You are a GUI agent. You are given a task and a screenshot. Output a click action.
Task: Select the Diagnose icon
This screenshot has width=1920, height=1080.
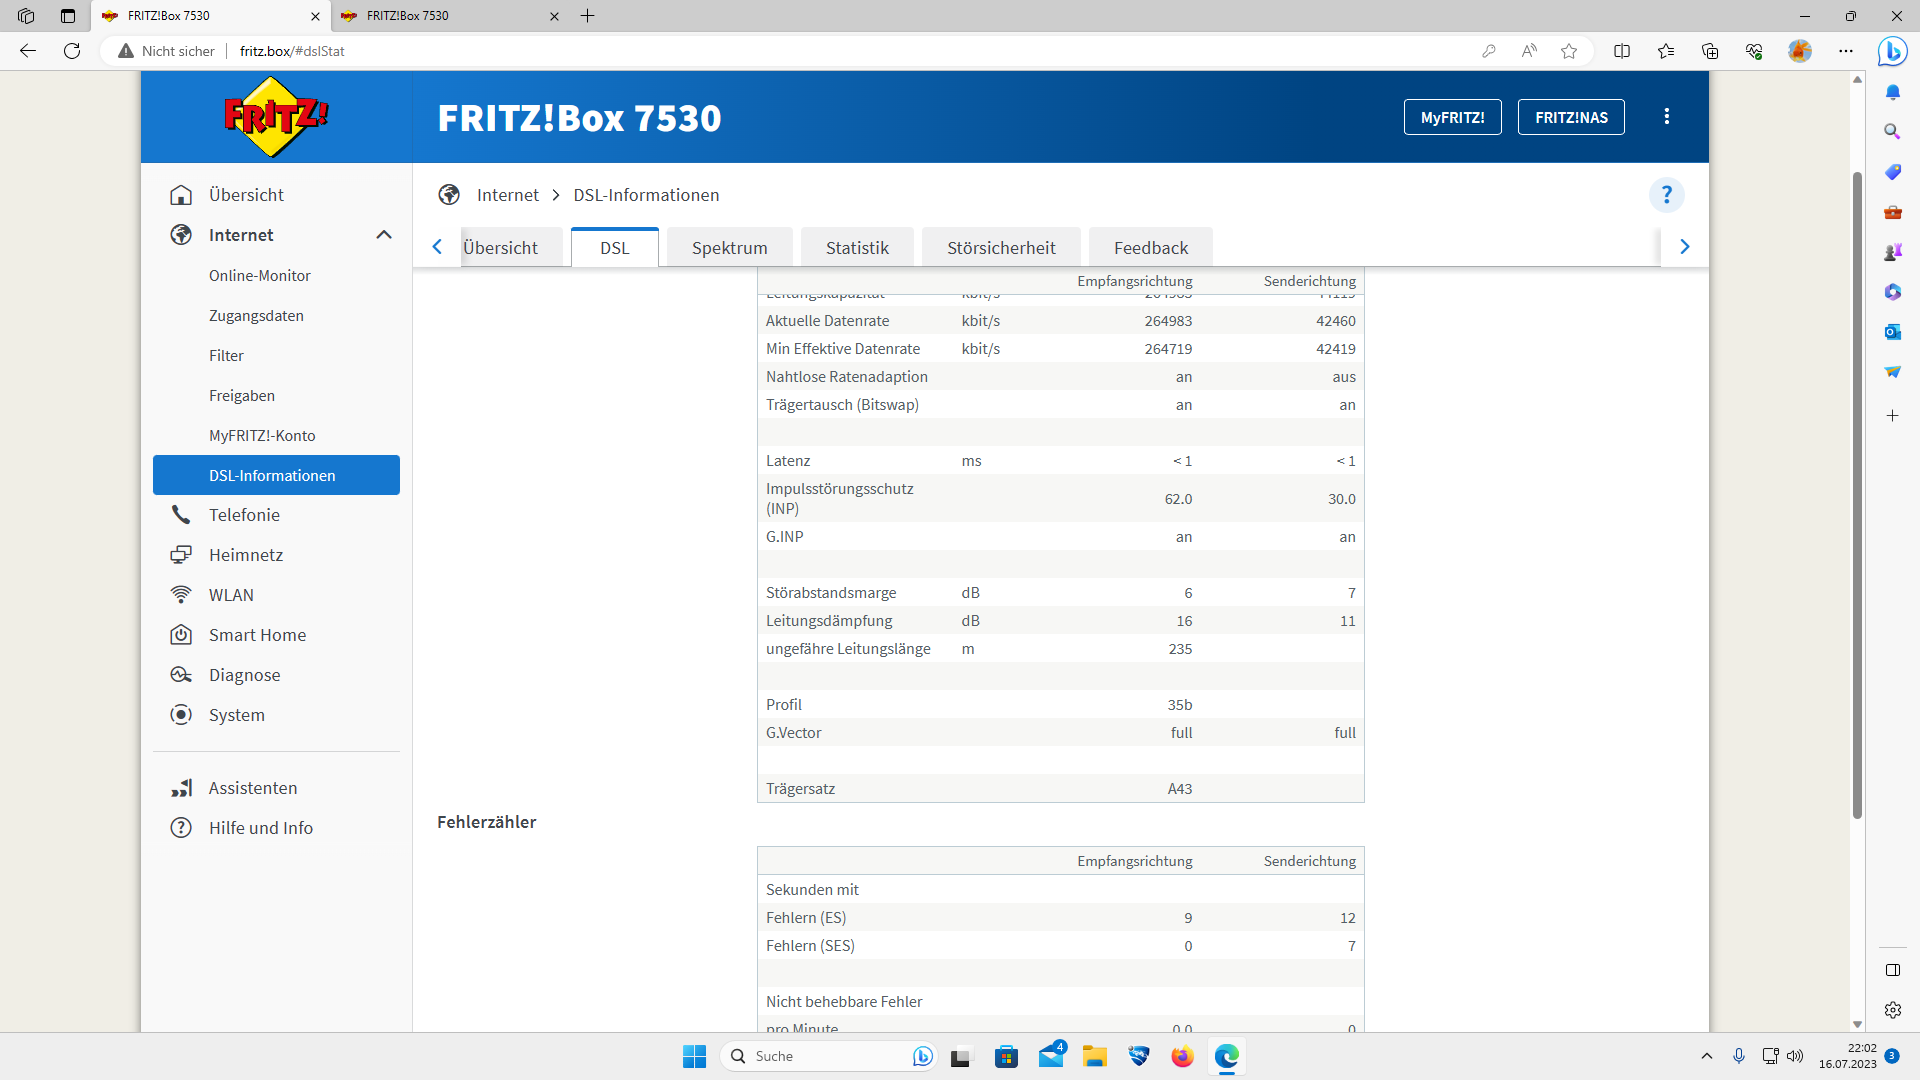click(181, 674)
